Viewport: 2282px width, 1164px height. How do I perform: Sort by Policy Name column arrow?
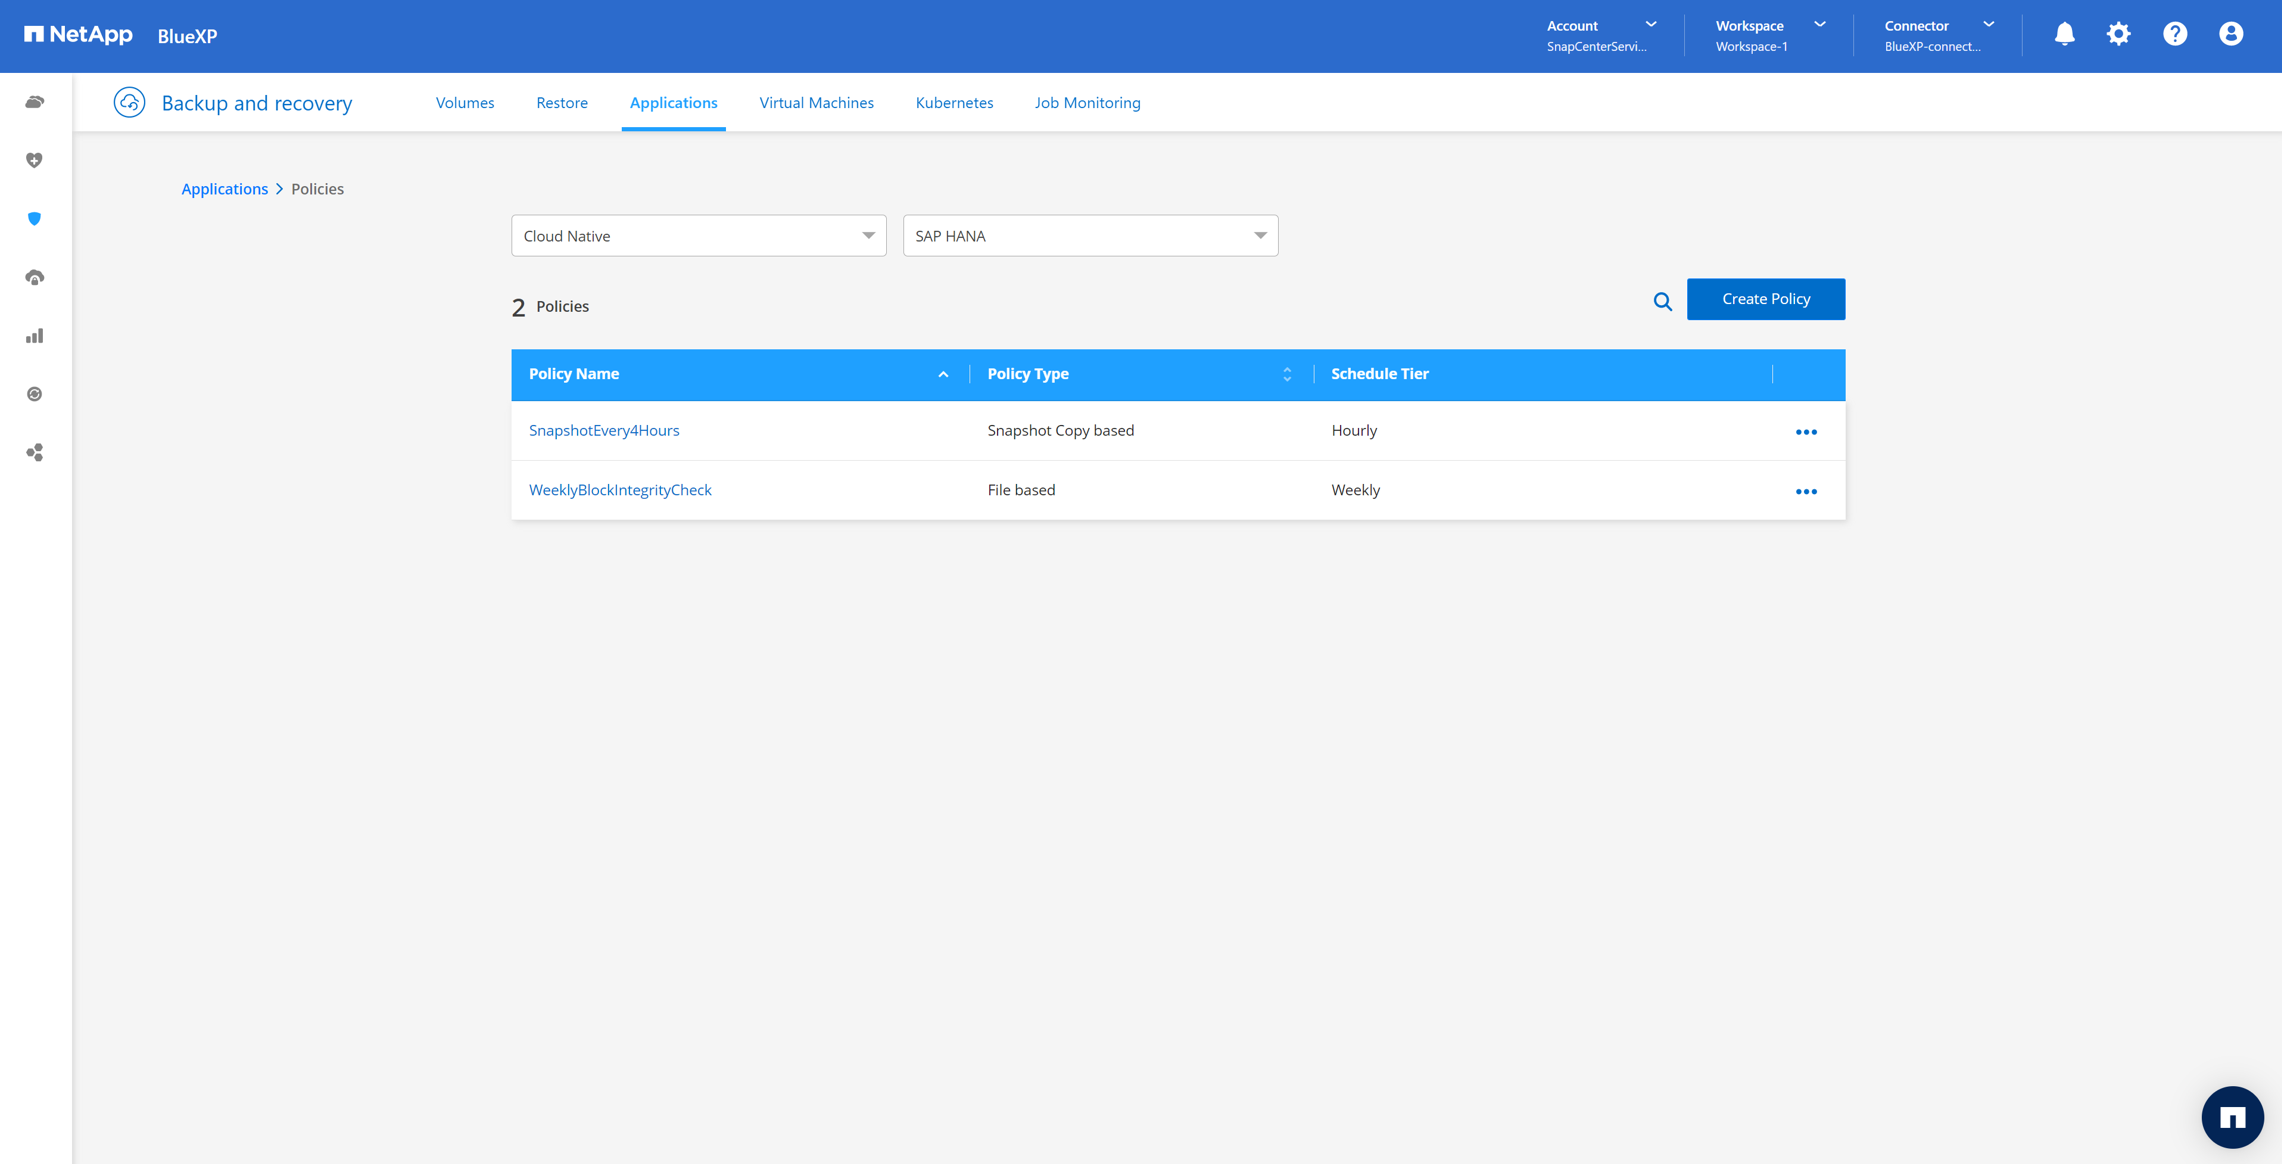(943, 374)
